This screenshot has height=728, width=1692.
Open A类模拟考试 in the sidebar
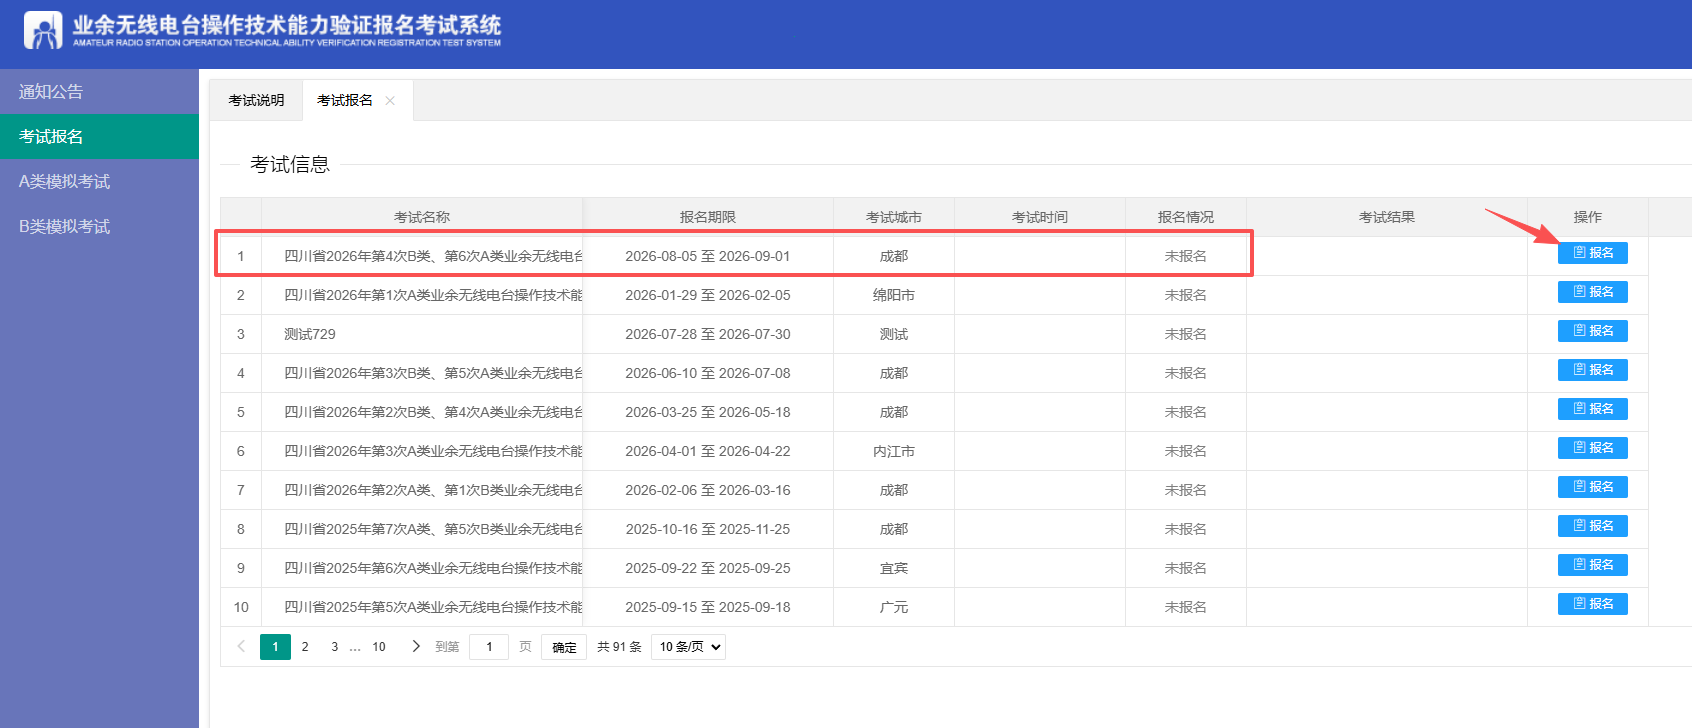coord(99,181)
